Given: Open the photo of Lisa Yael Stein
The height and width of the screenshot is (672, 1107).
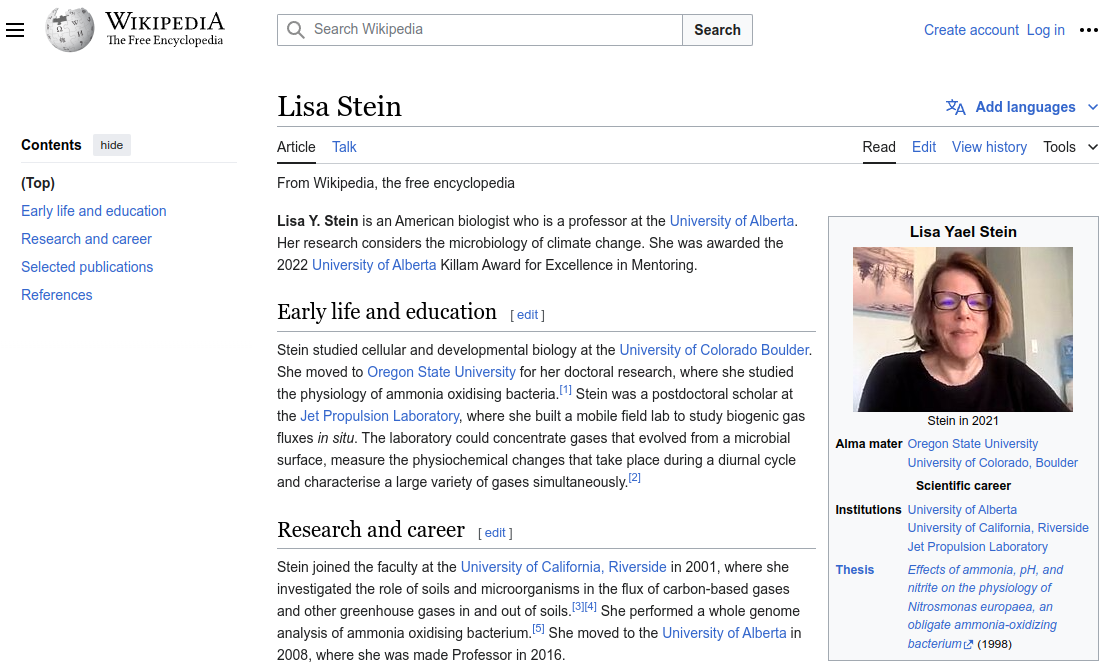Looking at the screenshot, I should (962, 329).
